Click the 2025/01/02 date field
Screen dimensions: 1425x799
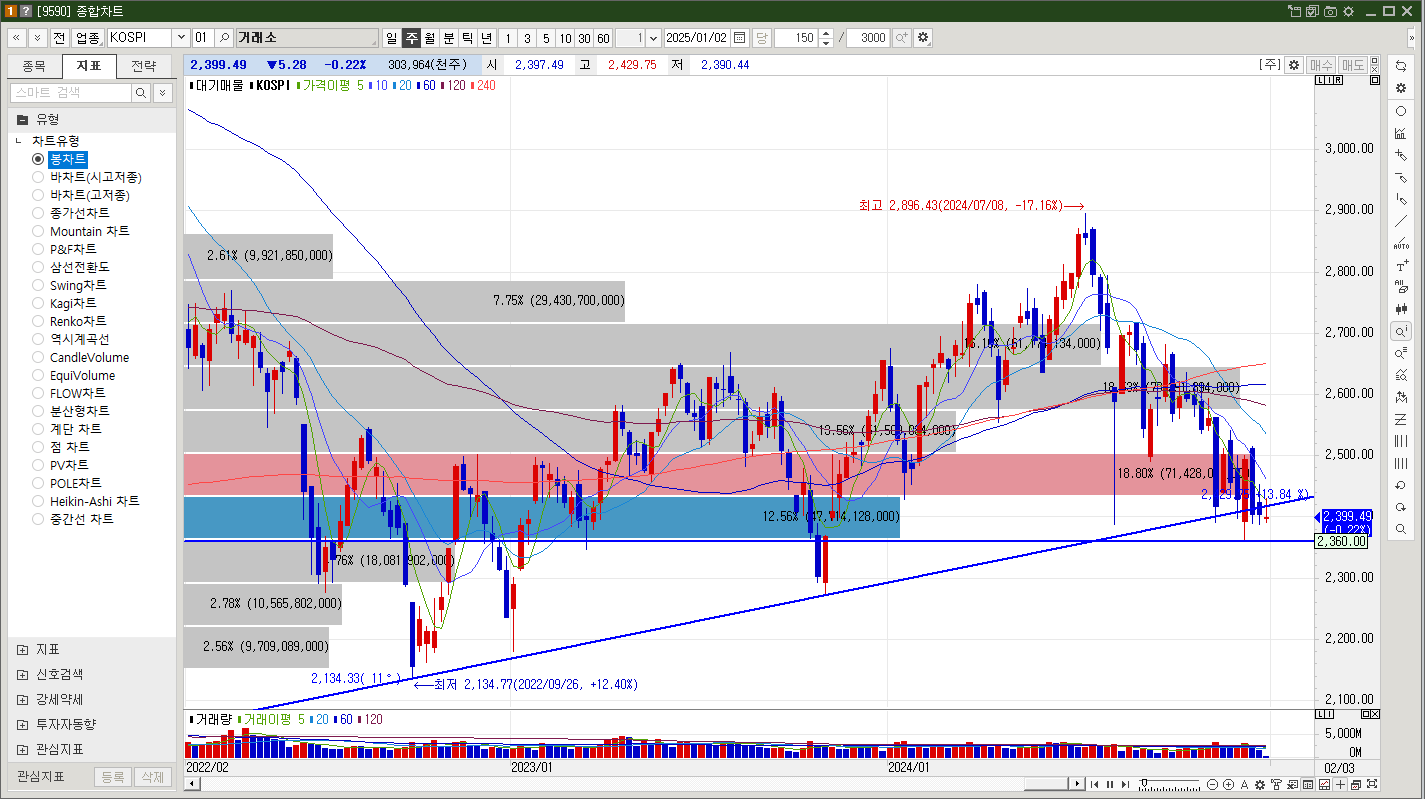tap(697, 38)
